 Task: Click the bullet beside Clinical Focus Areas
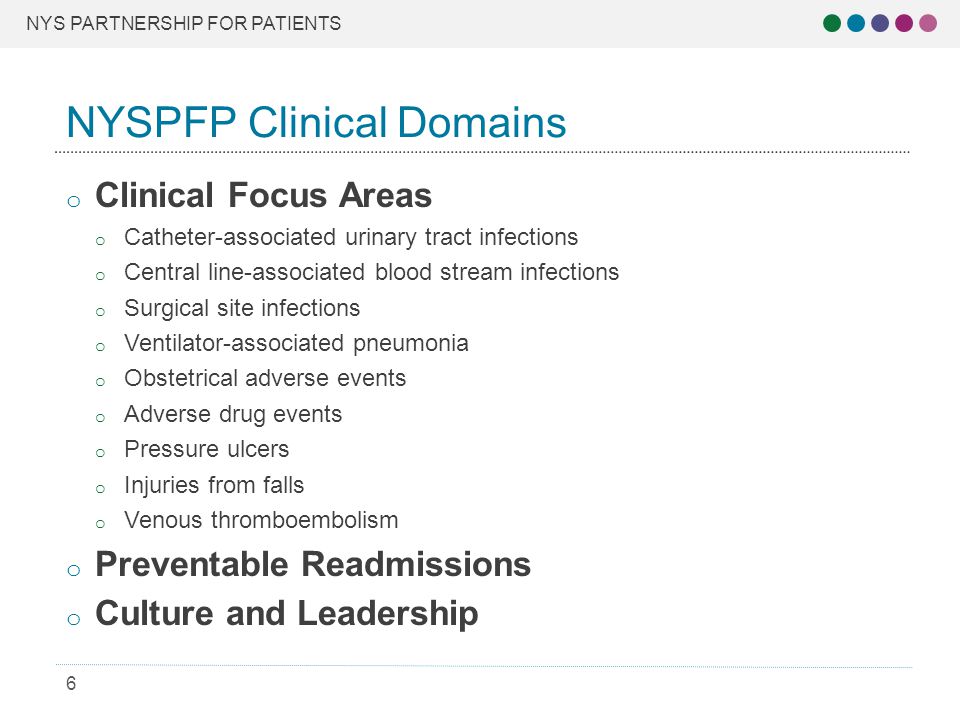coord(74,201)
